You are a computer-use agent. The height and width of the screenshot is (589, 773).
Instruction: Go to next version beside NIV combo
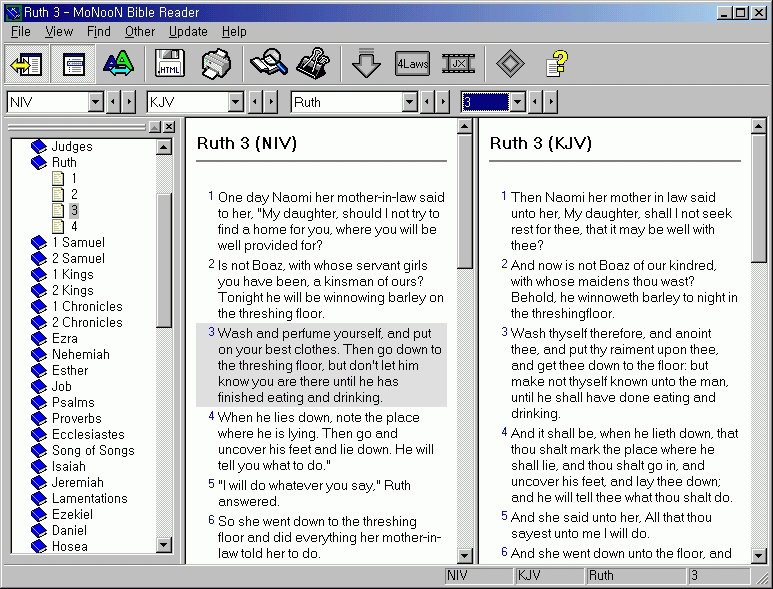point(129,103)
